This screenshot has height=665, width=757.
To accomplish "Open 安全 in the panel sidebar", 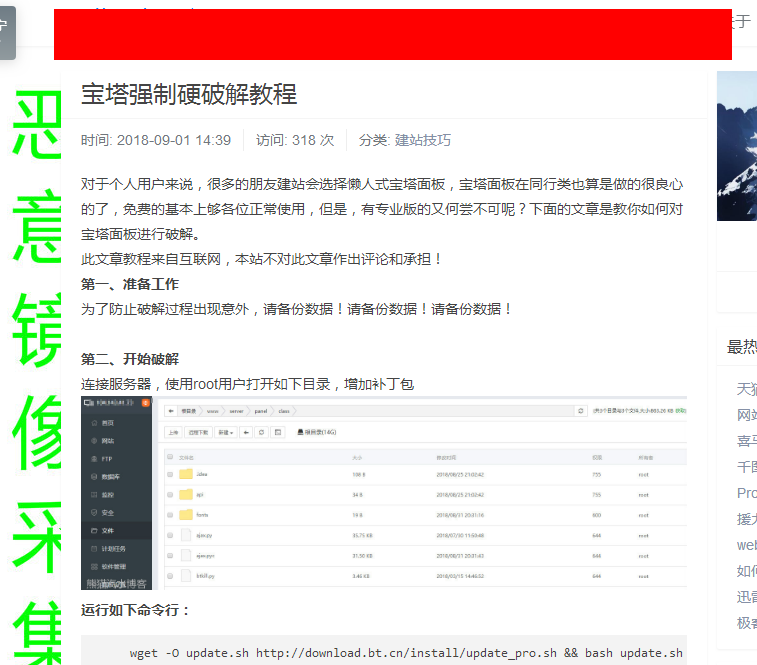I will click(x=108, y=513).
